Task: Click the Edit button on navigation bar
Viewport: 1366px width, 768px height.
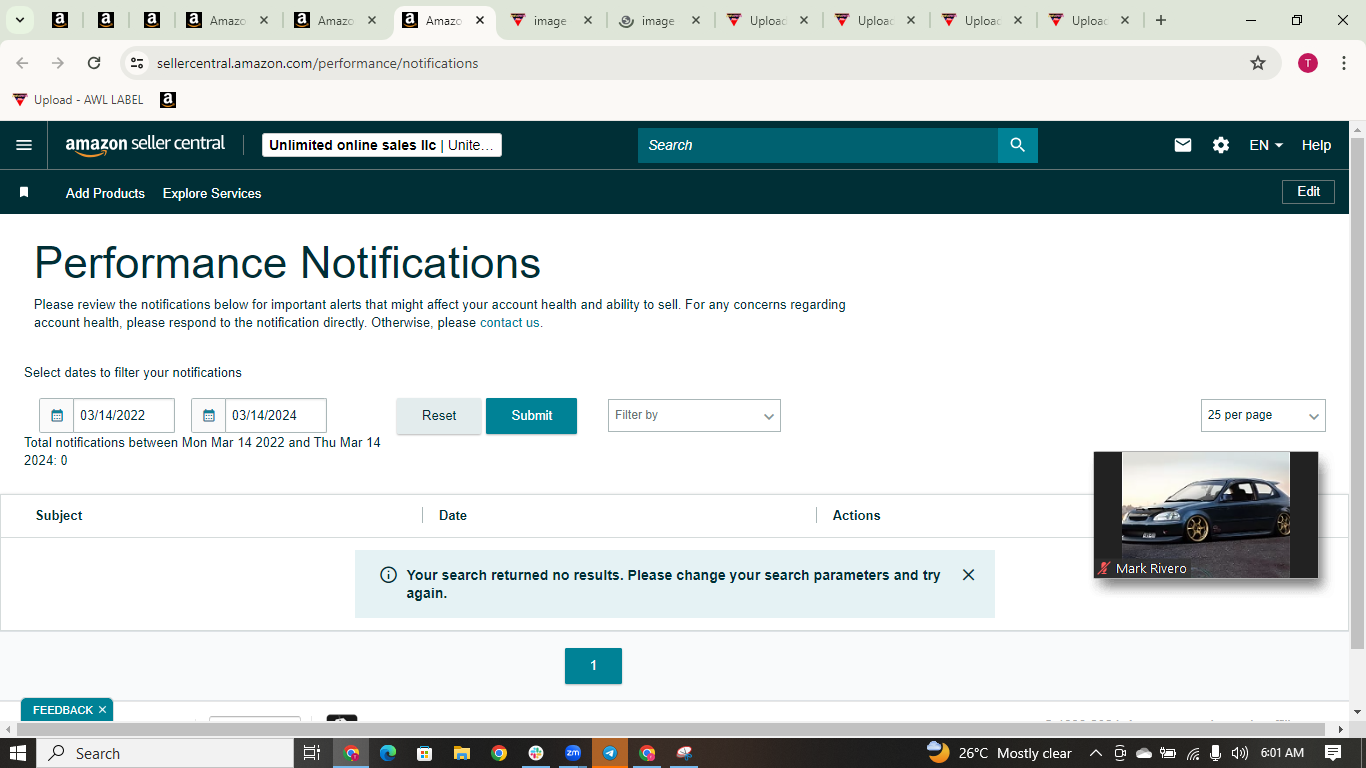Action: tap(1308, 191)
